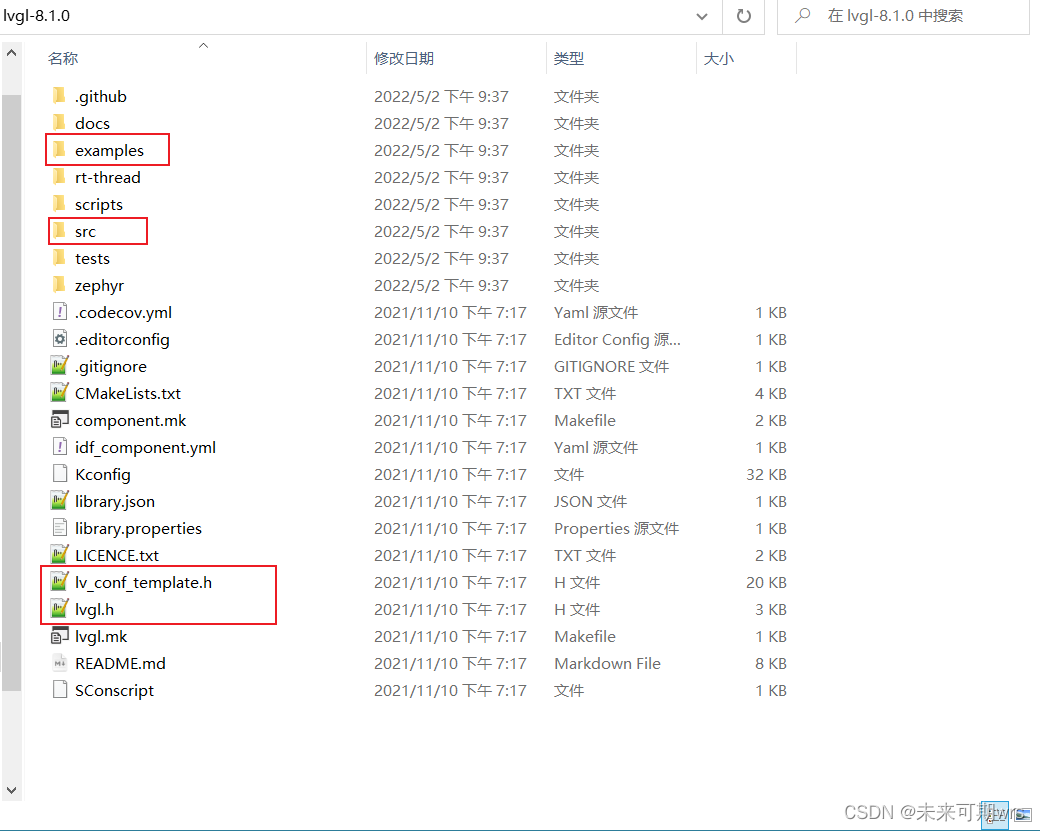Click the Editor Config type cell
1040x831 pixels.
tap(618, 340)
